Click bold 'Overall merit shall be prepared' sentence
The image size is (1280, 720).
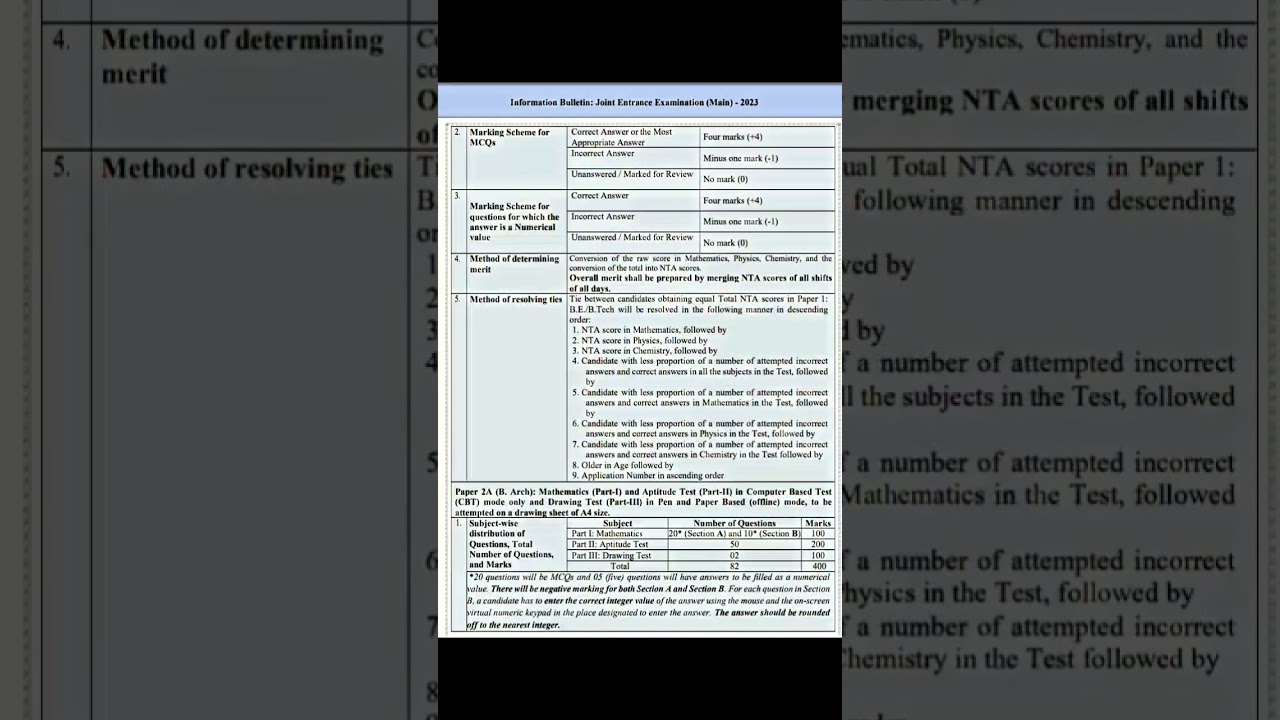[x=700, y=283]
